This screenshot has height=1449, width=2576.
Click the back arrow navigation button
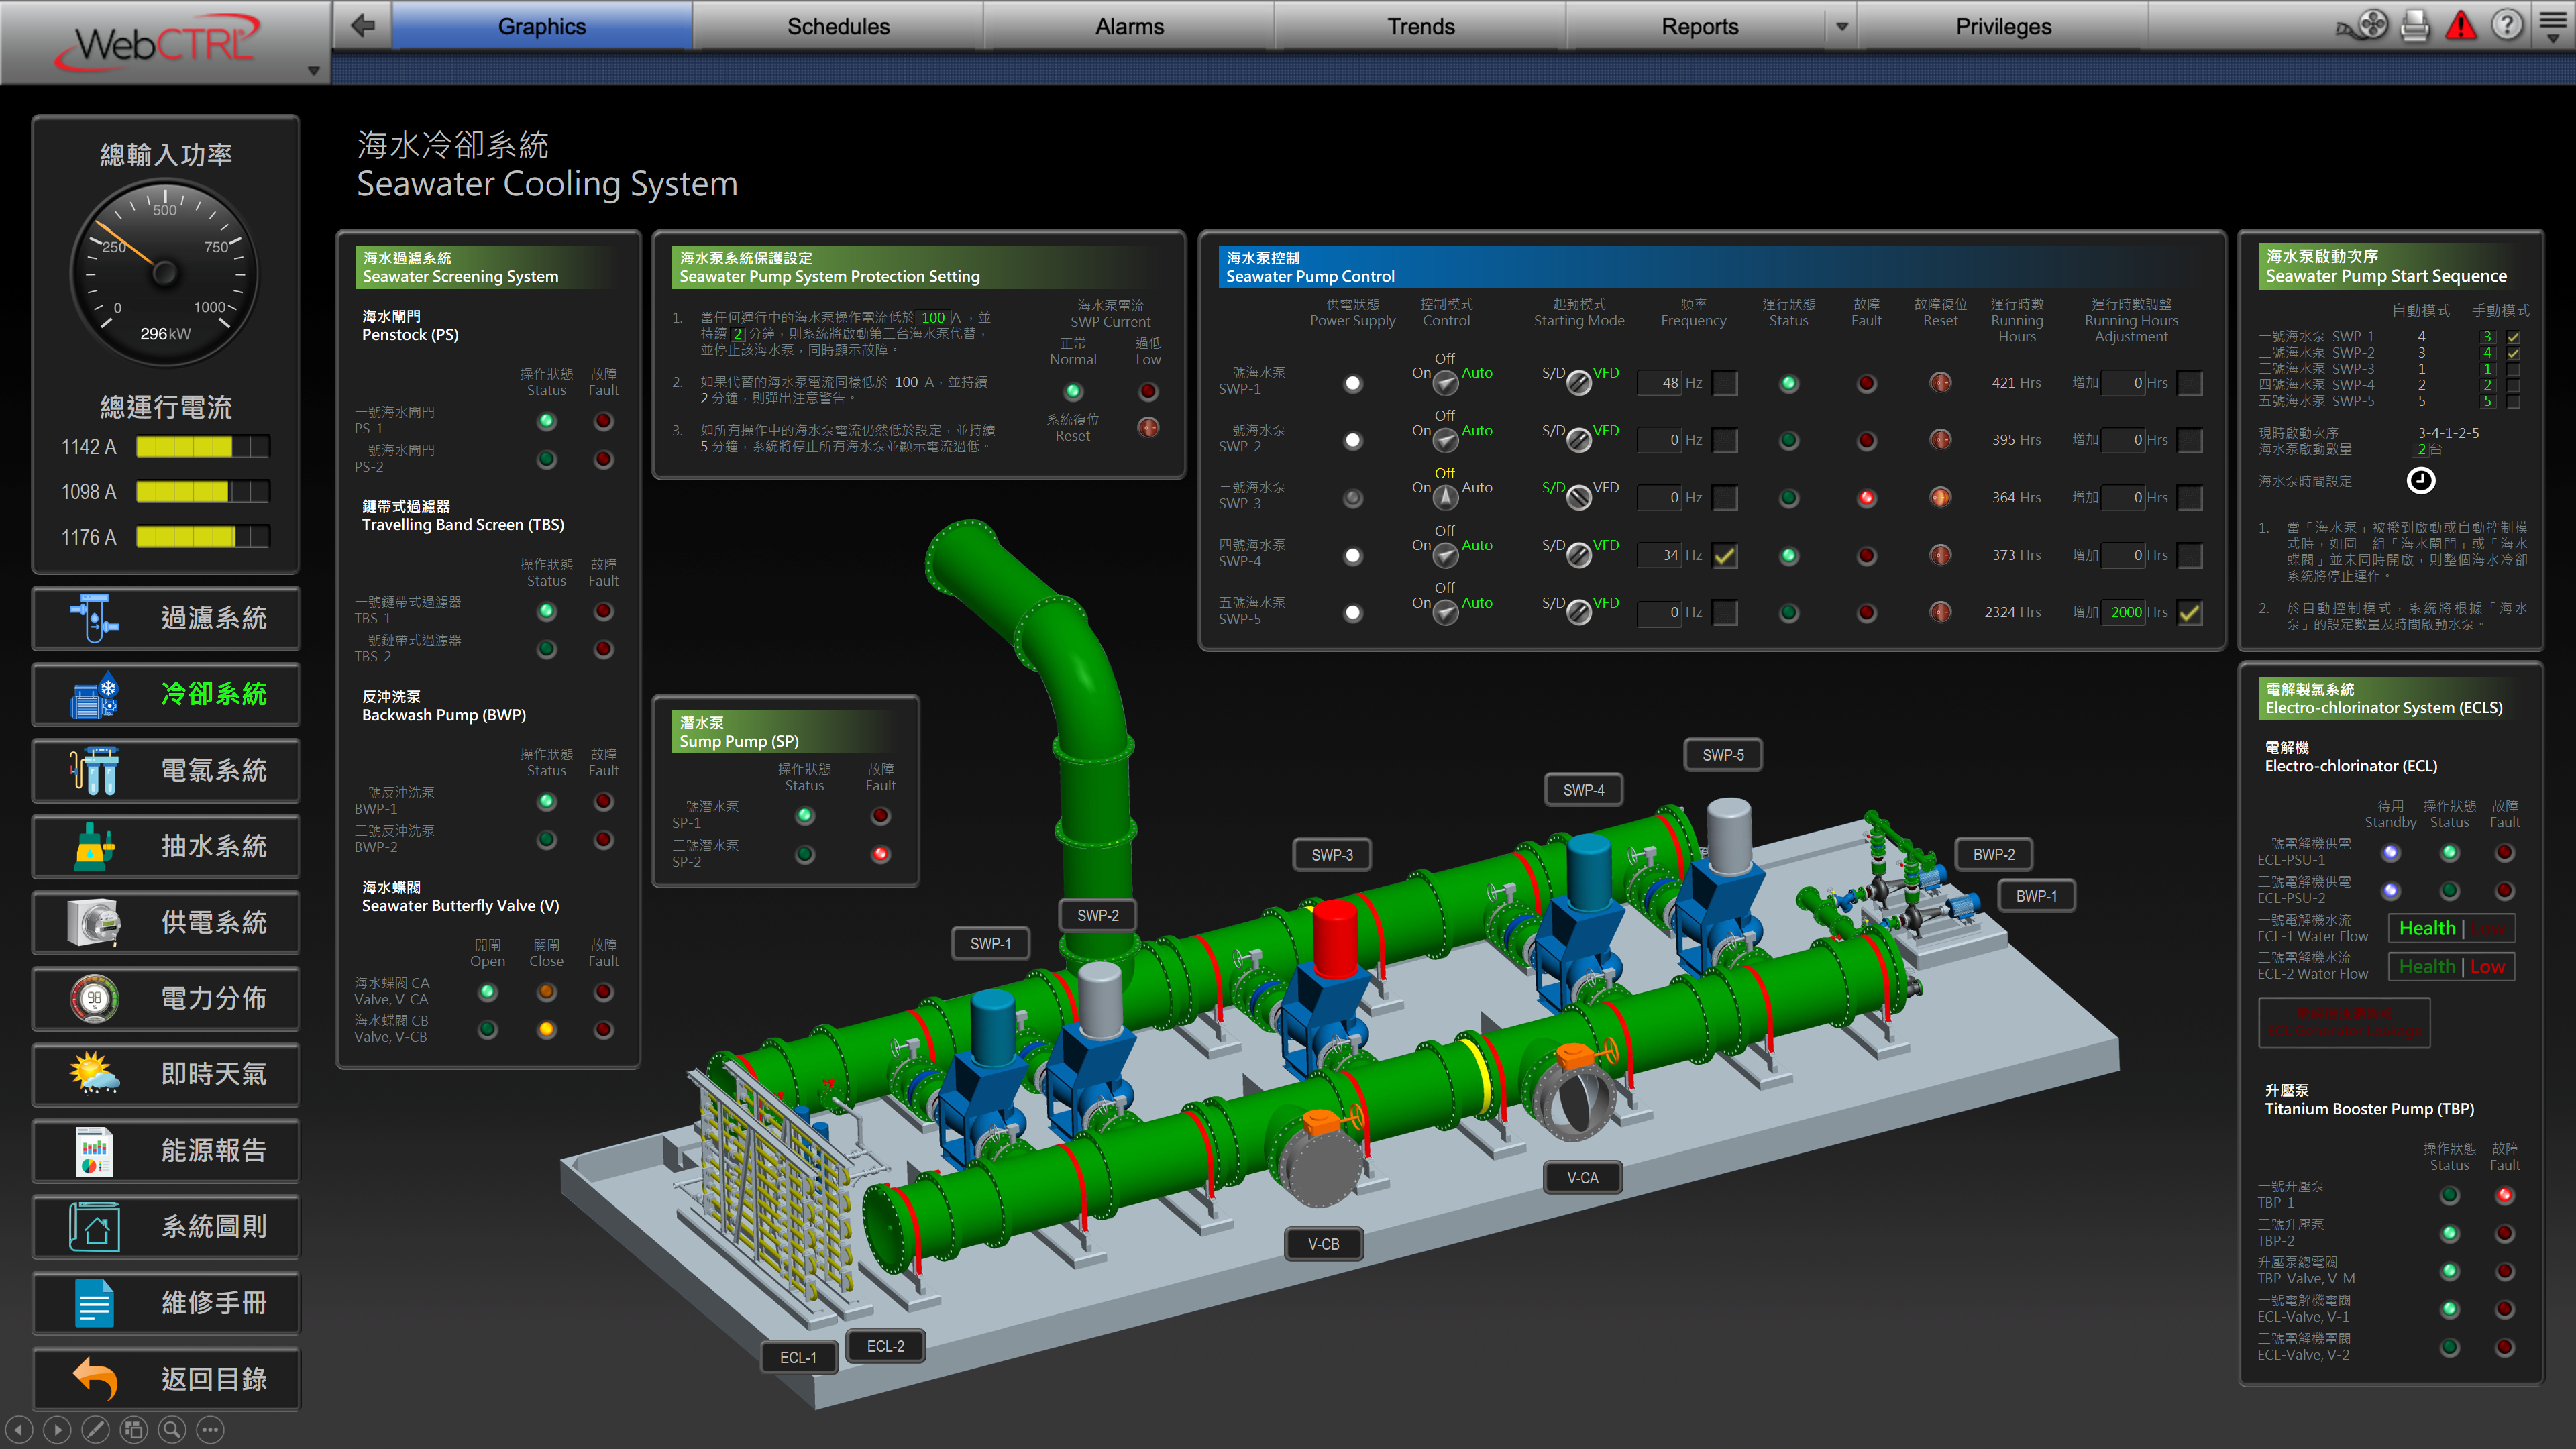click(x=363, y=25)
